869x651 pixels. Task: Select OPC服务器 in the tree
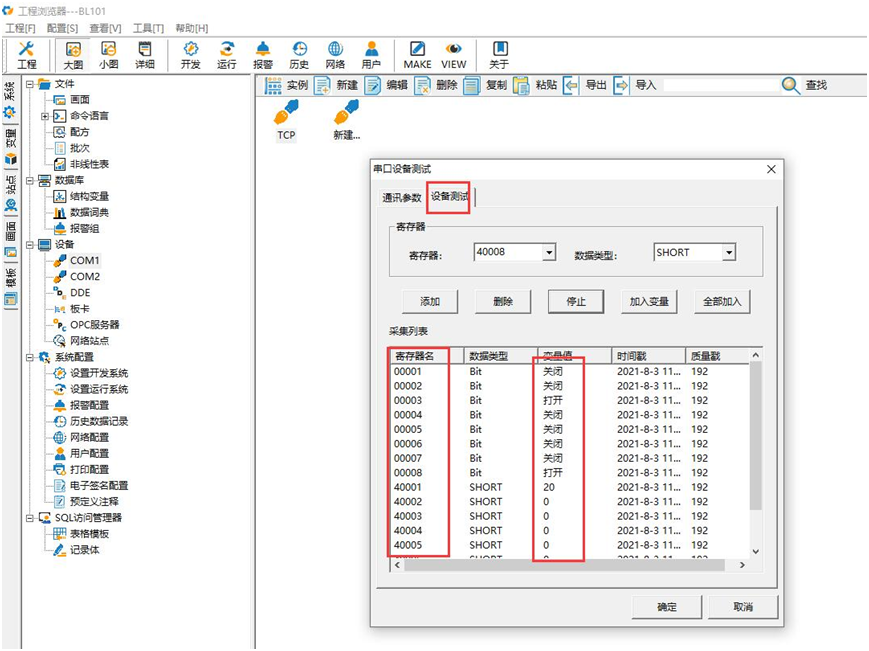pyautogui.click(x=95, y=325)
